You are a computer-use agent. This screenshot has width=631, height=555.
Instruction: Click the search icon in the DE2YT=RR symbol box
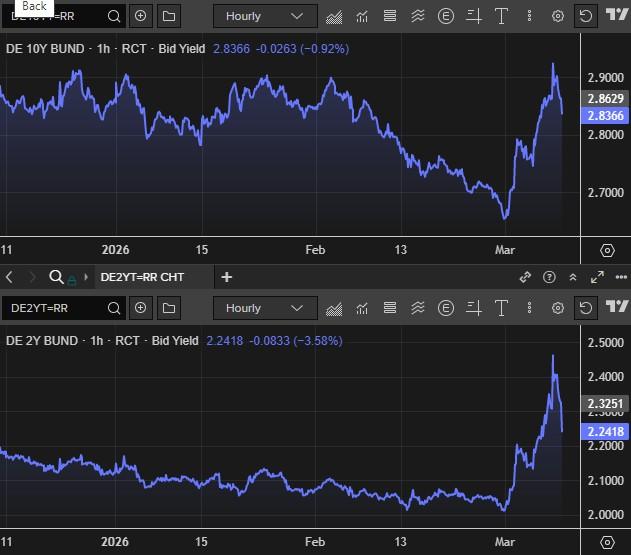pyautogui.click(x=114, y=308)
